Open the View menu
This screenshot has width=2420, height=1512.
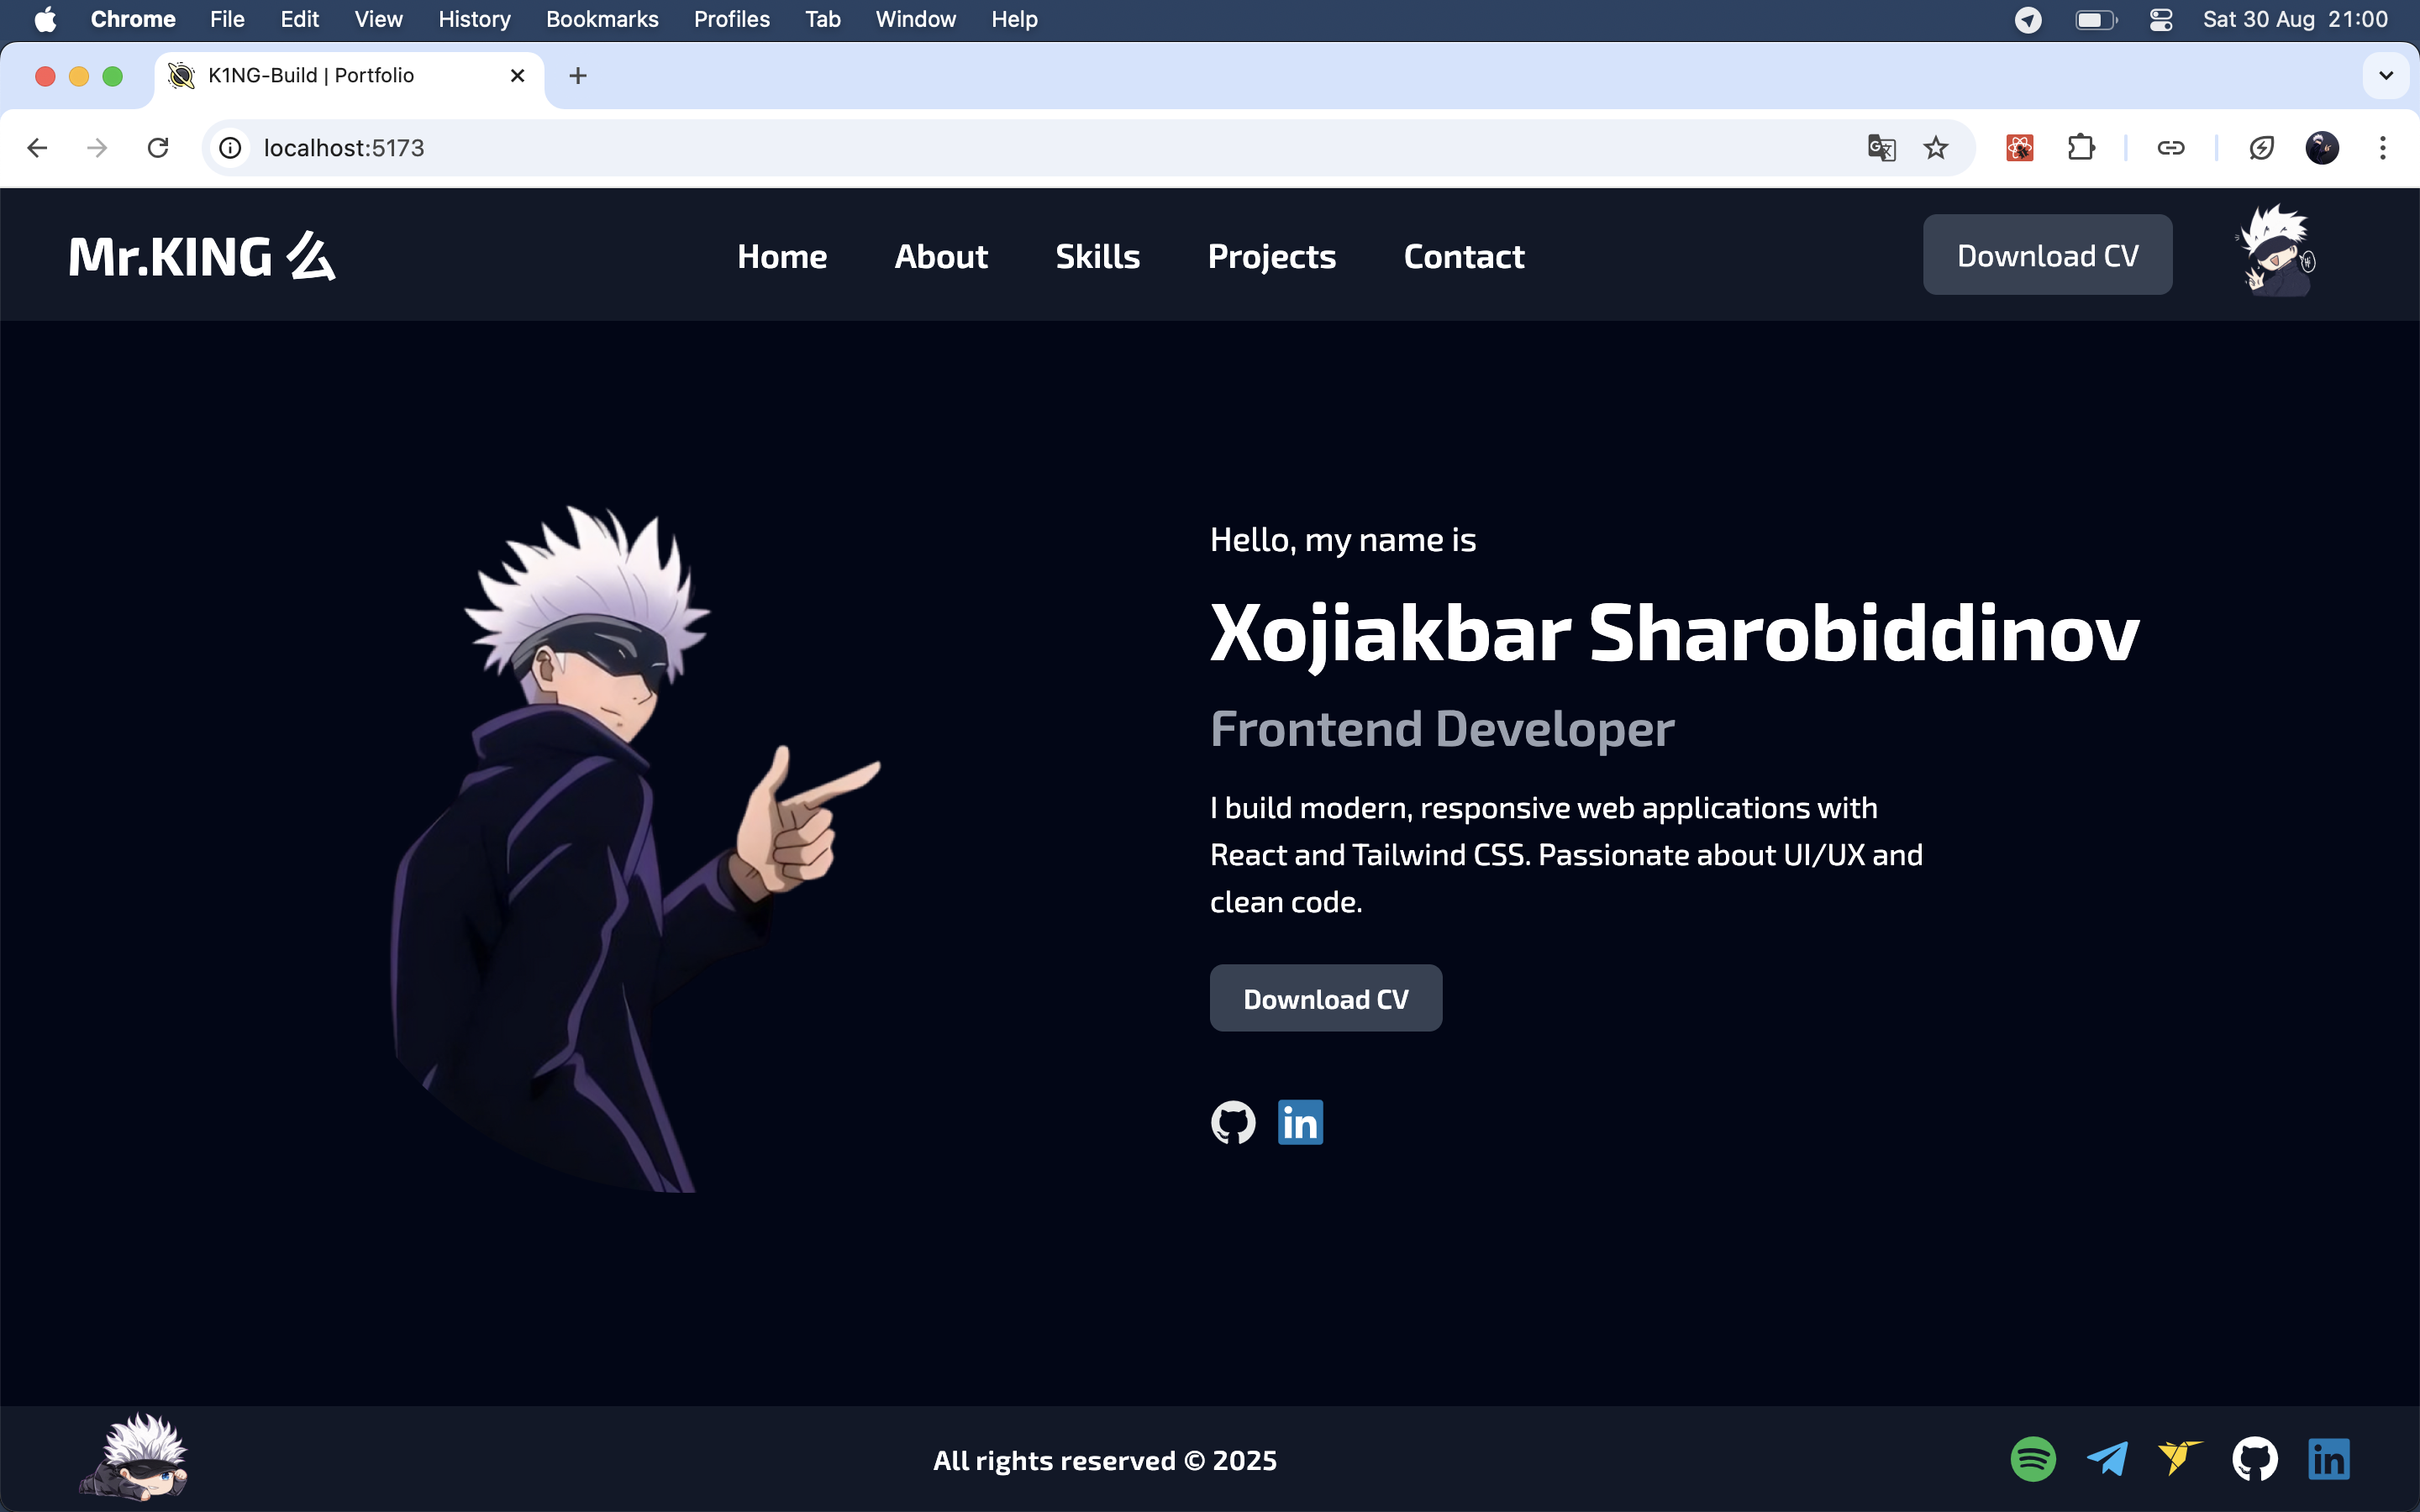click(x=378, y=20)
